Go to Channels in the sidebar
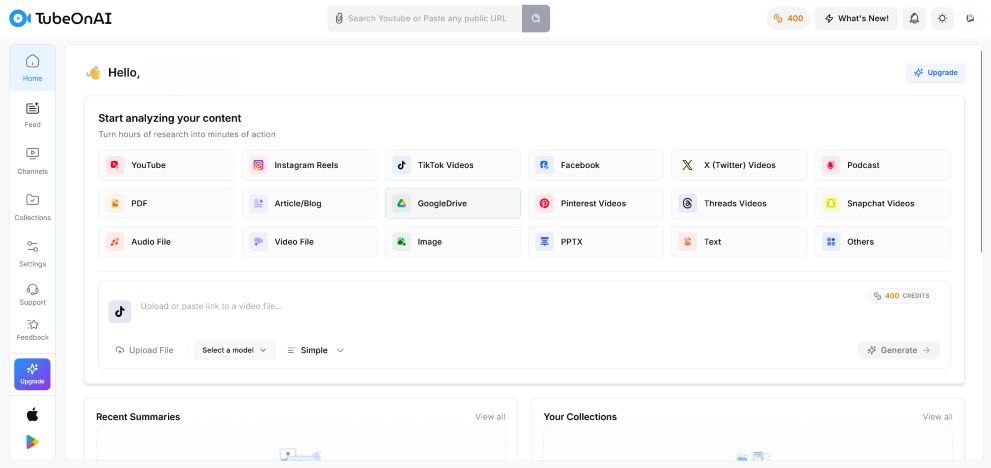Screen dimensions: 991x468 pos(32,161)
